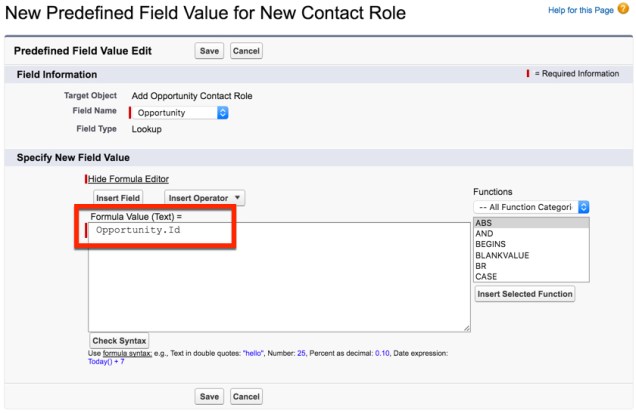Click the top Save button
The height and width of the screenshot is (414, 636).
[x=209, y=50]
